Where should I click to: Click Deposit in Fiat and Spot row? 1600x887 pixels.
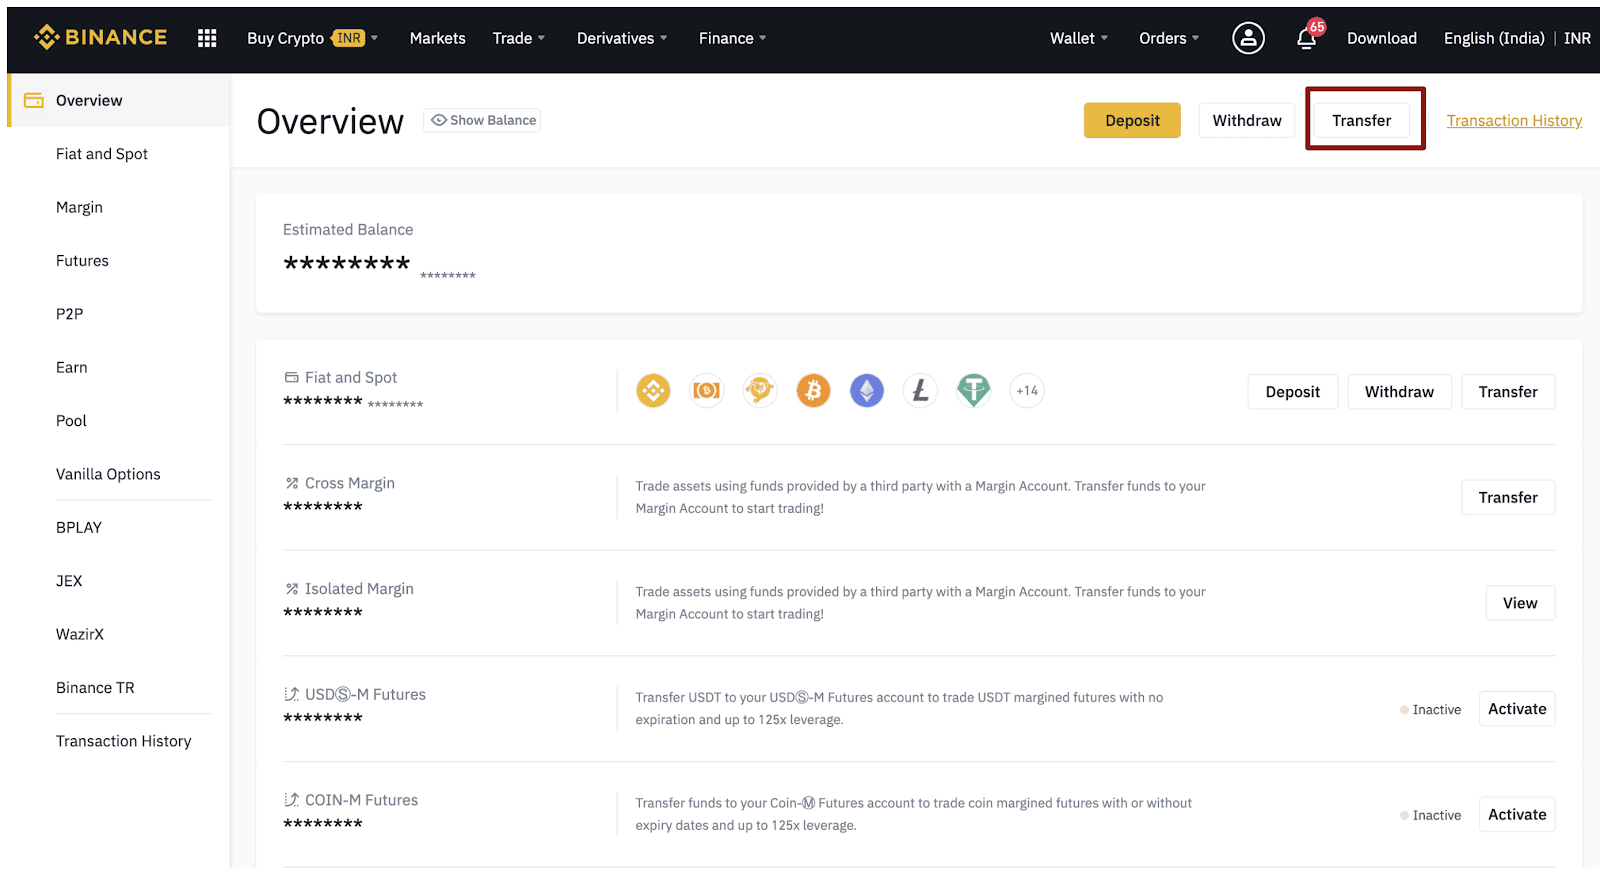(1293, 392)
